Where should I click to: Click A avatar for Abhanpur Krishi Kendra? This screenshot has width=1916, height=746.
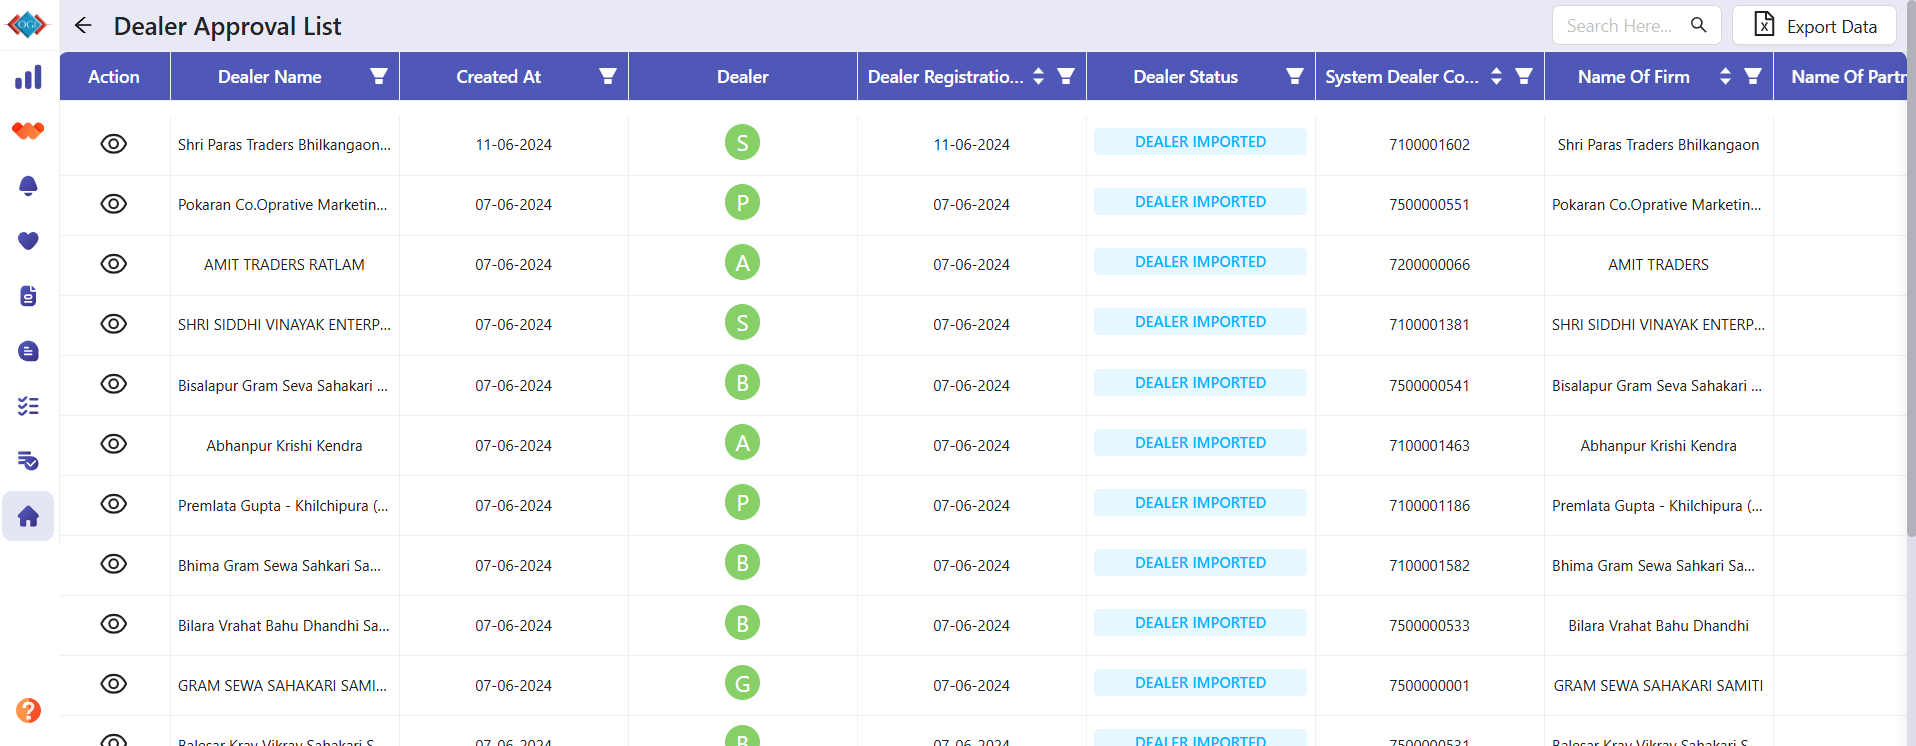click(742, 442)
